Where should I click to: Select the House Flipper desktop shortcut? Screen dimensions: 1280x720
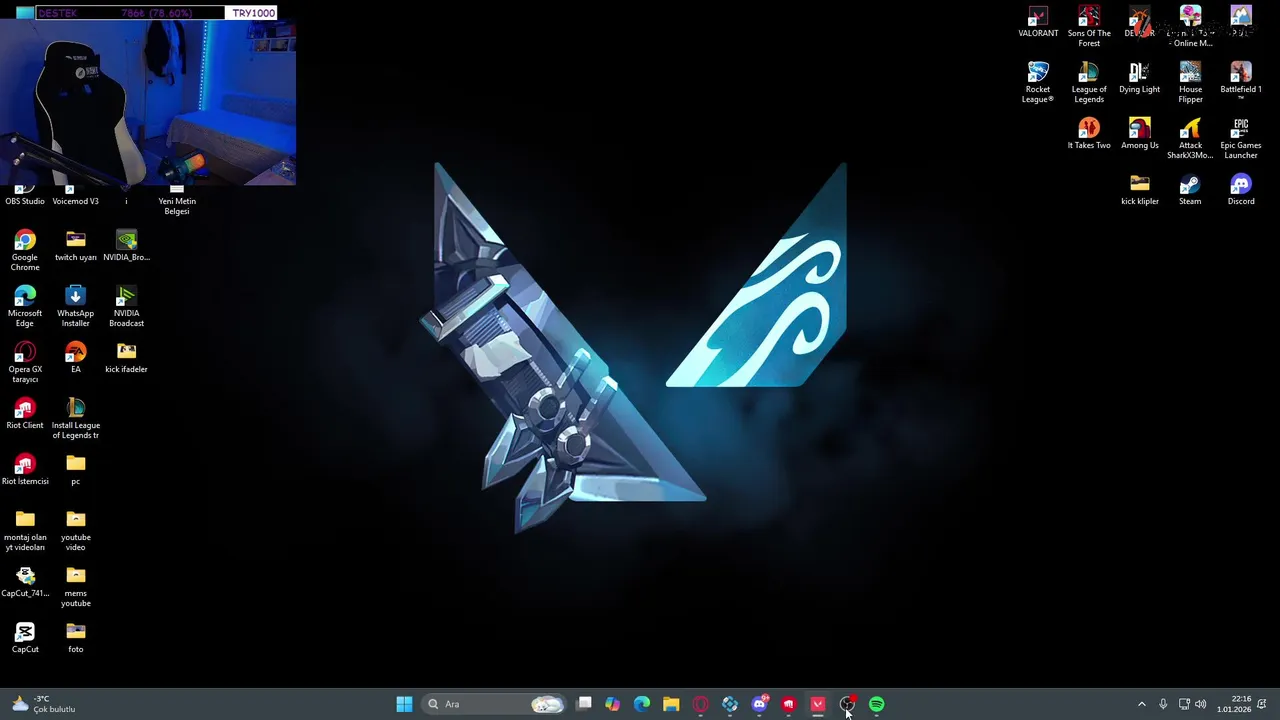(1190, 83)
